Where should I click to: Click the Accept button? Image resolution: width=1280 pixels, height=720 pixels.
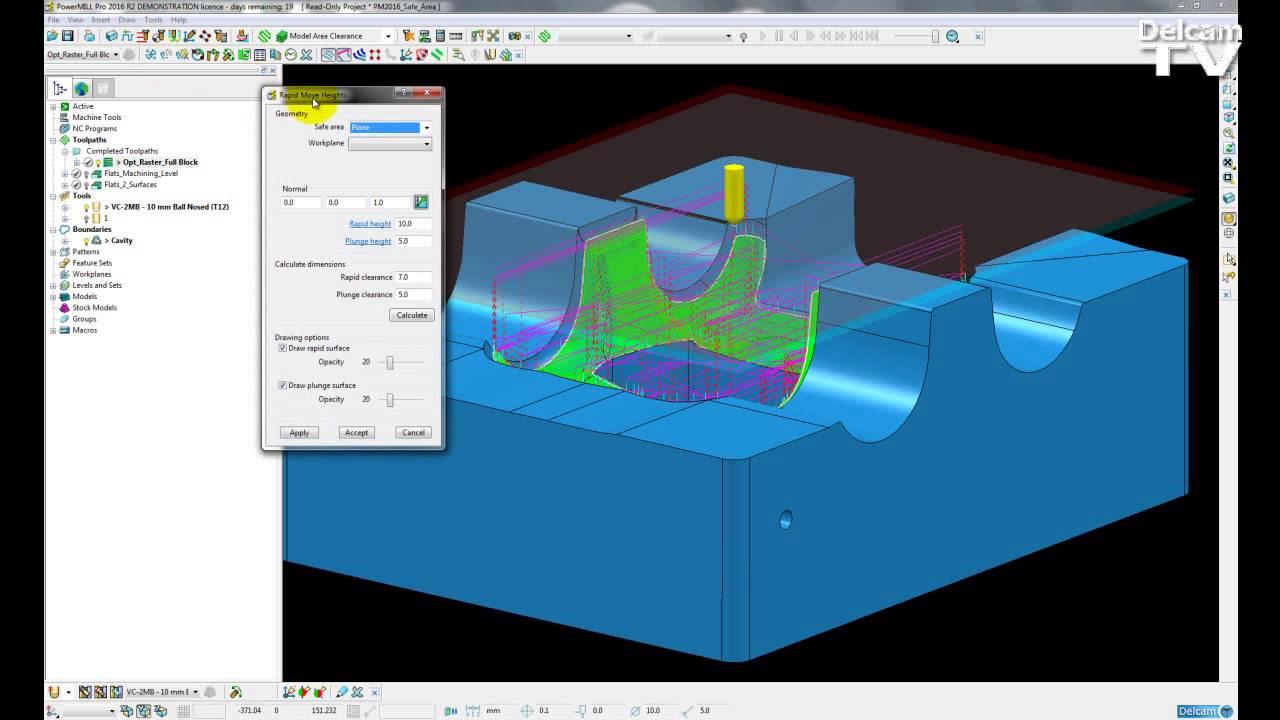pyautogui.click(x=356, y=433)
